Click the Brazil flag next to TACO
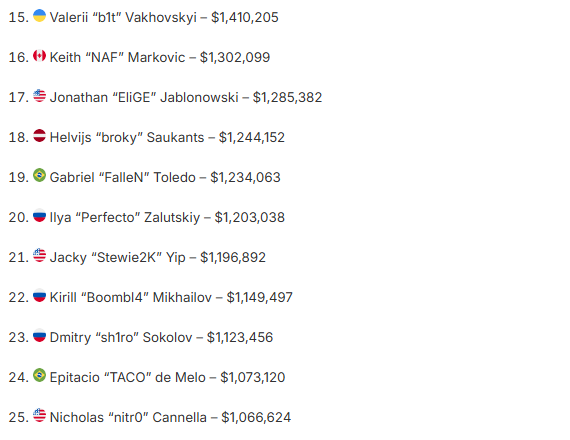The width and height of the screenshot is (570, 440). 39,375
